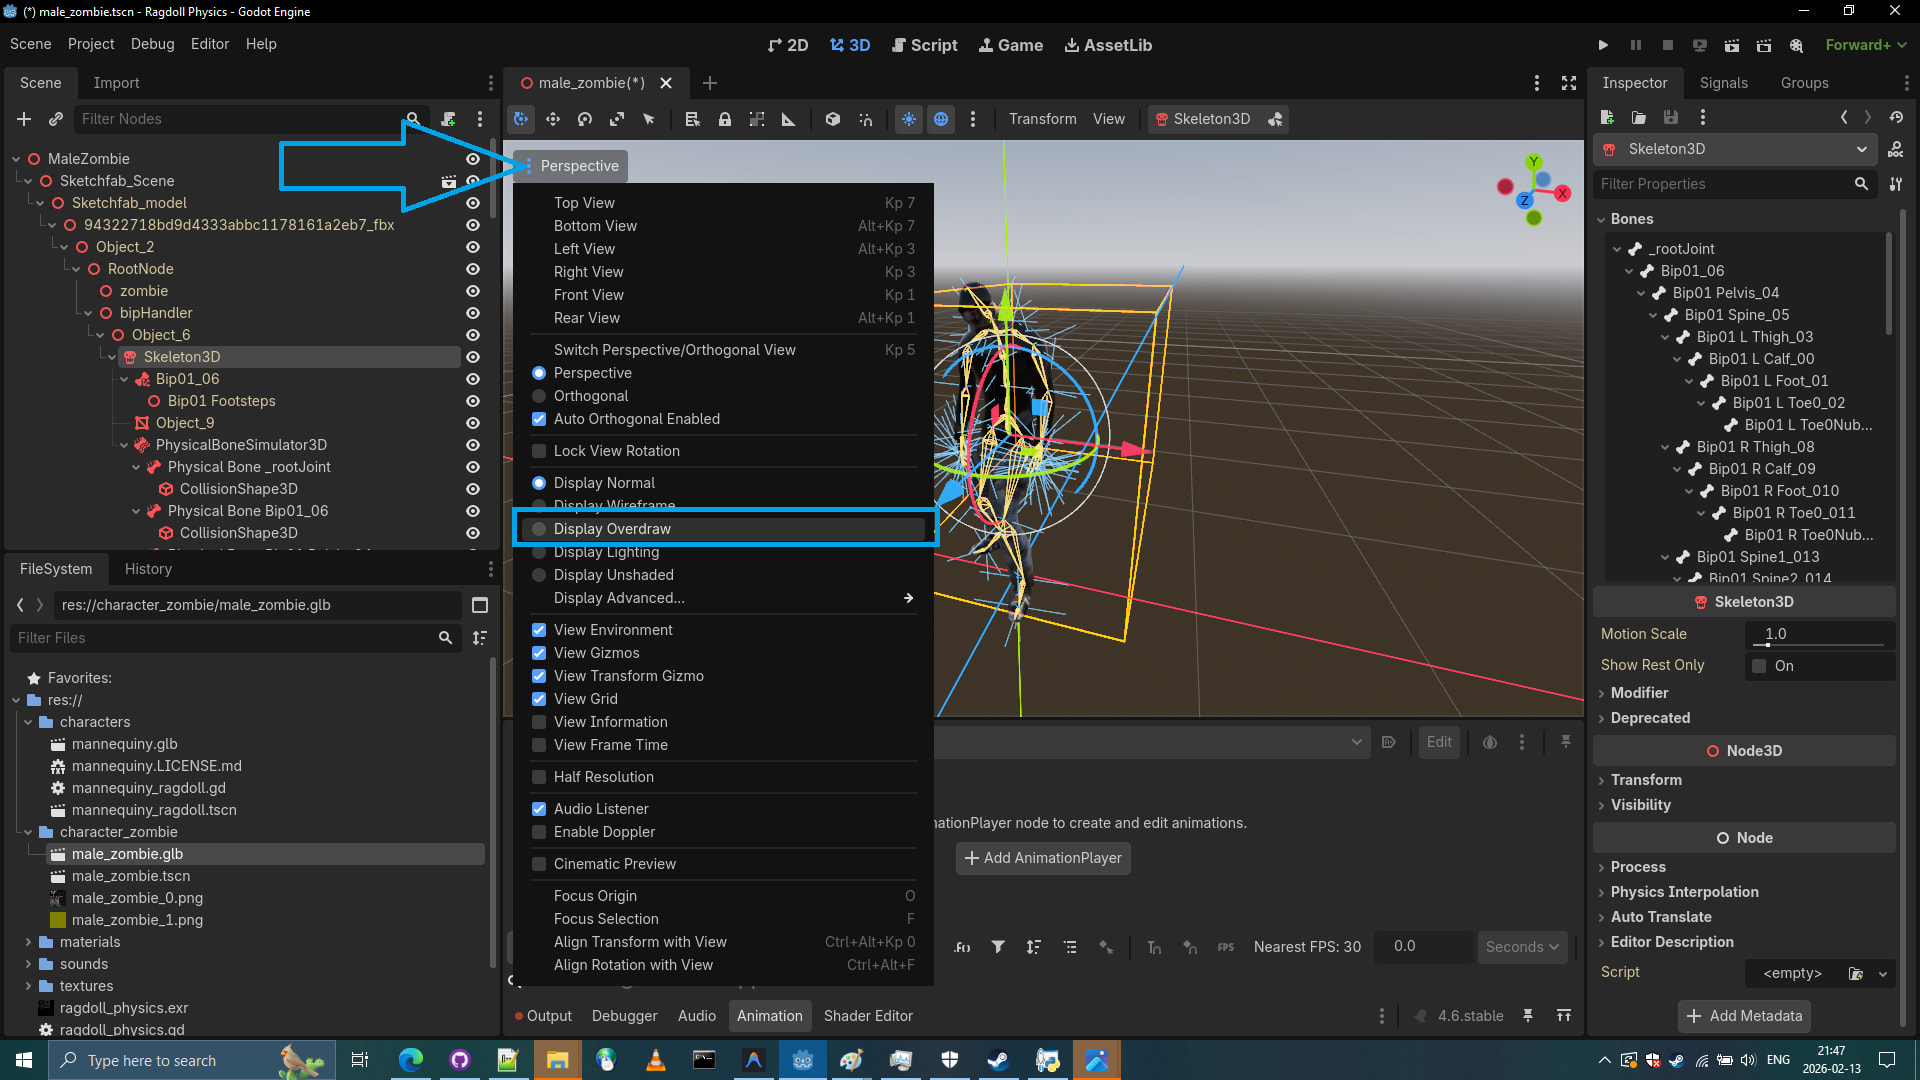Image resolution: width=1920 pixels, height=1080 pixels.
Task: Switch to the Signals tab
Action: (x=1723, y=83)
